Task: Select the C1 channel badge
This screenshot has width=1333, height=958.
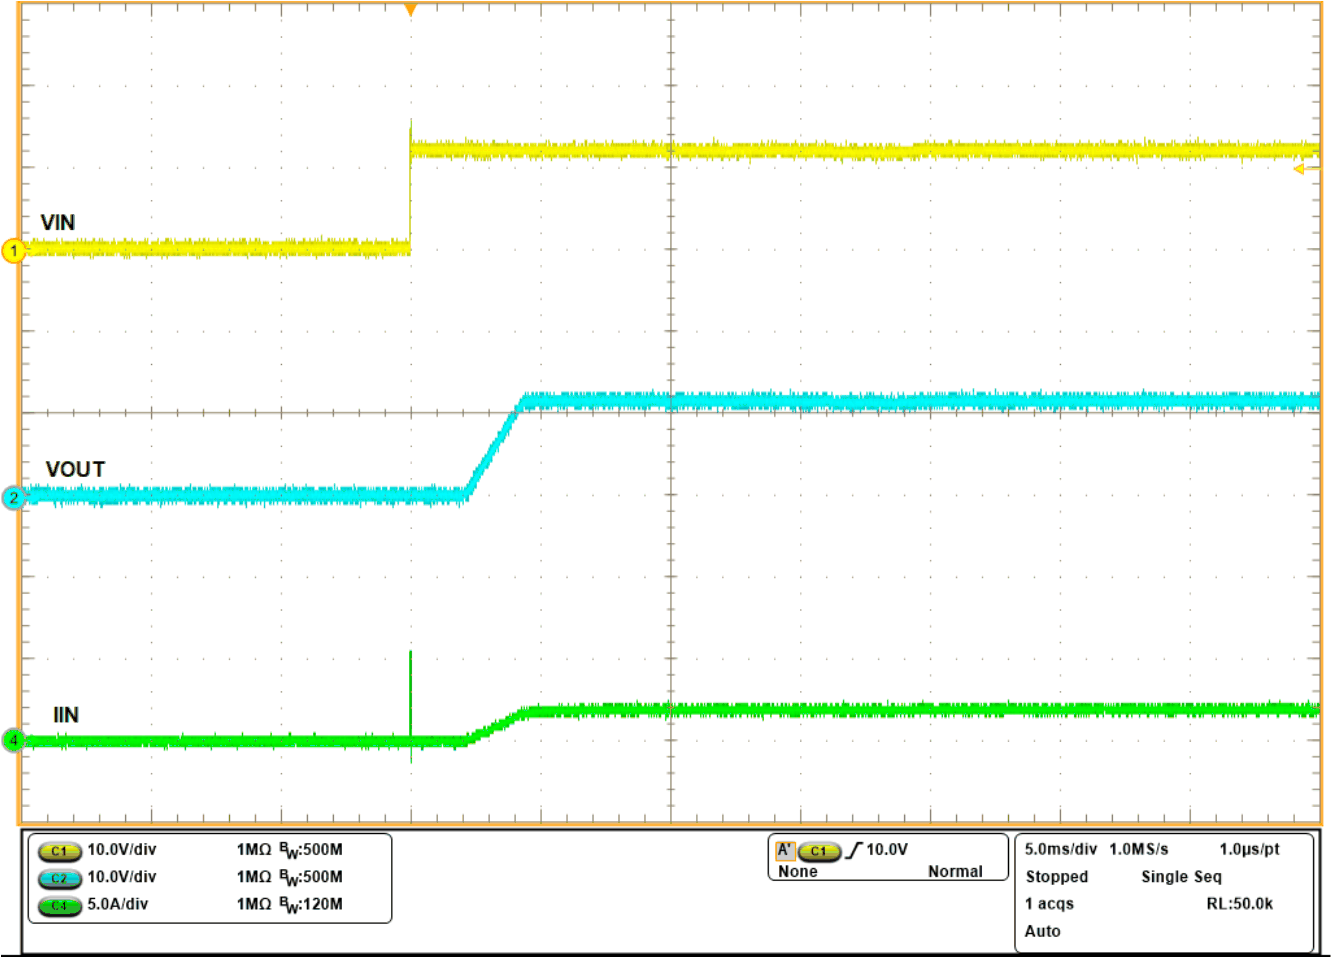Action: click(x=60, y=850)
